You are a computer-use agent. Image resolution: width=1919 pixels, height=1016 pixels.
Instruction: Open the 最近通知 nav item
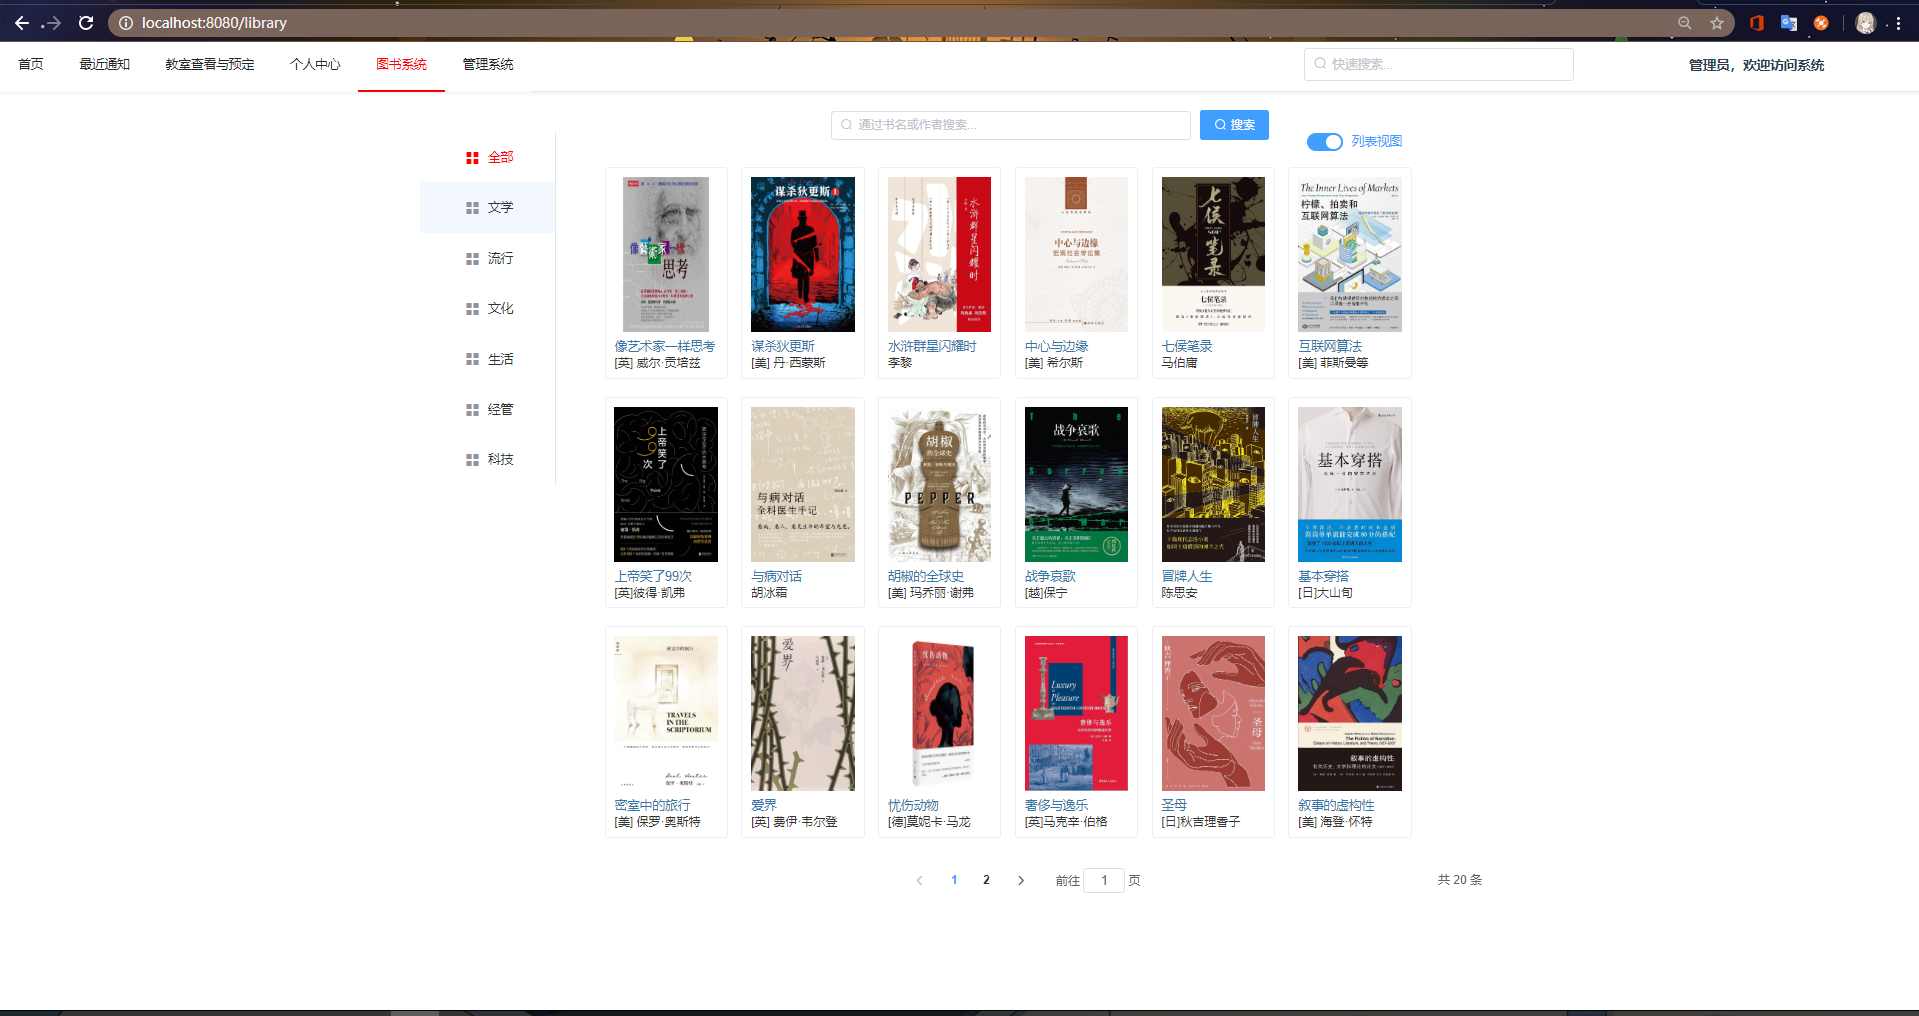(105, 64)
